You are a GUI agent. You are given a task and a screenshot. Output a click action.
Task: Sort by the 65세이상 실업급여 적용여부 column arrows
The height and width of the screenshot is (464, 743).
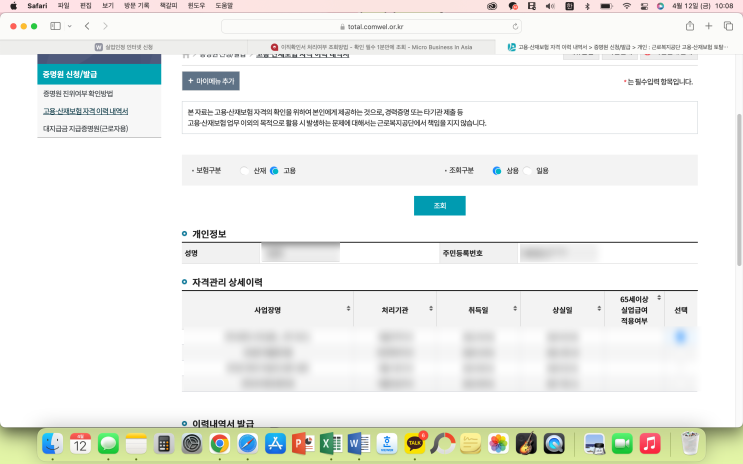tap(659, 298)
